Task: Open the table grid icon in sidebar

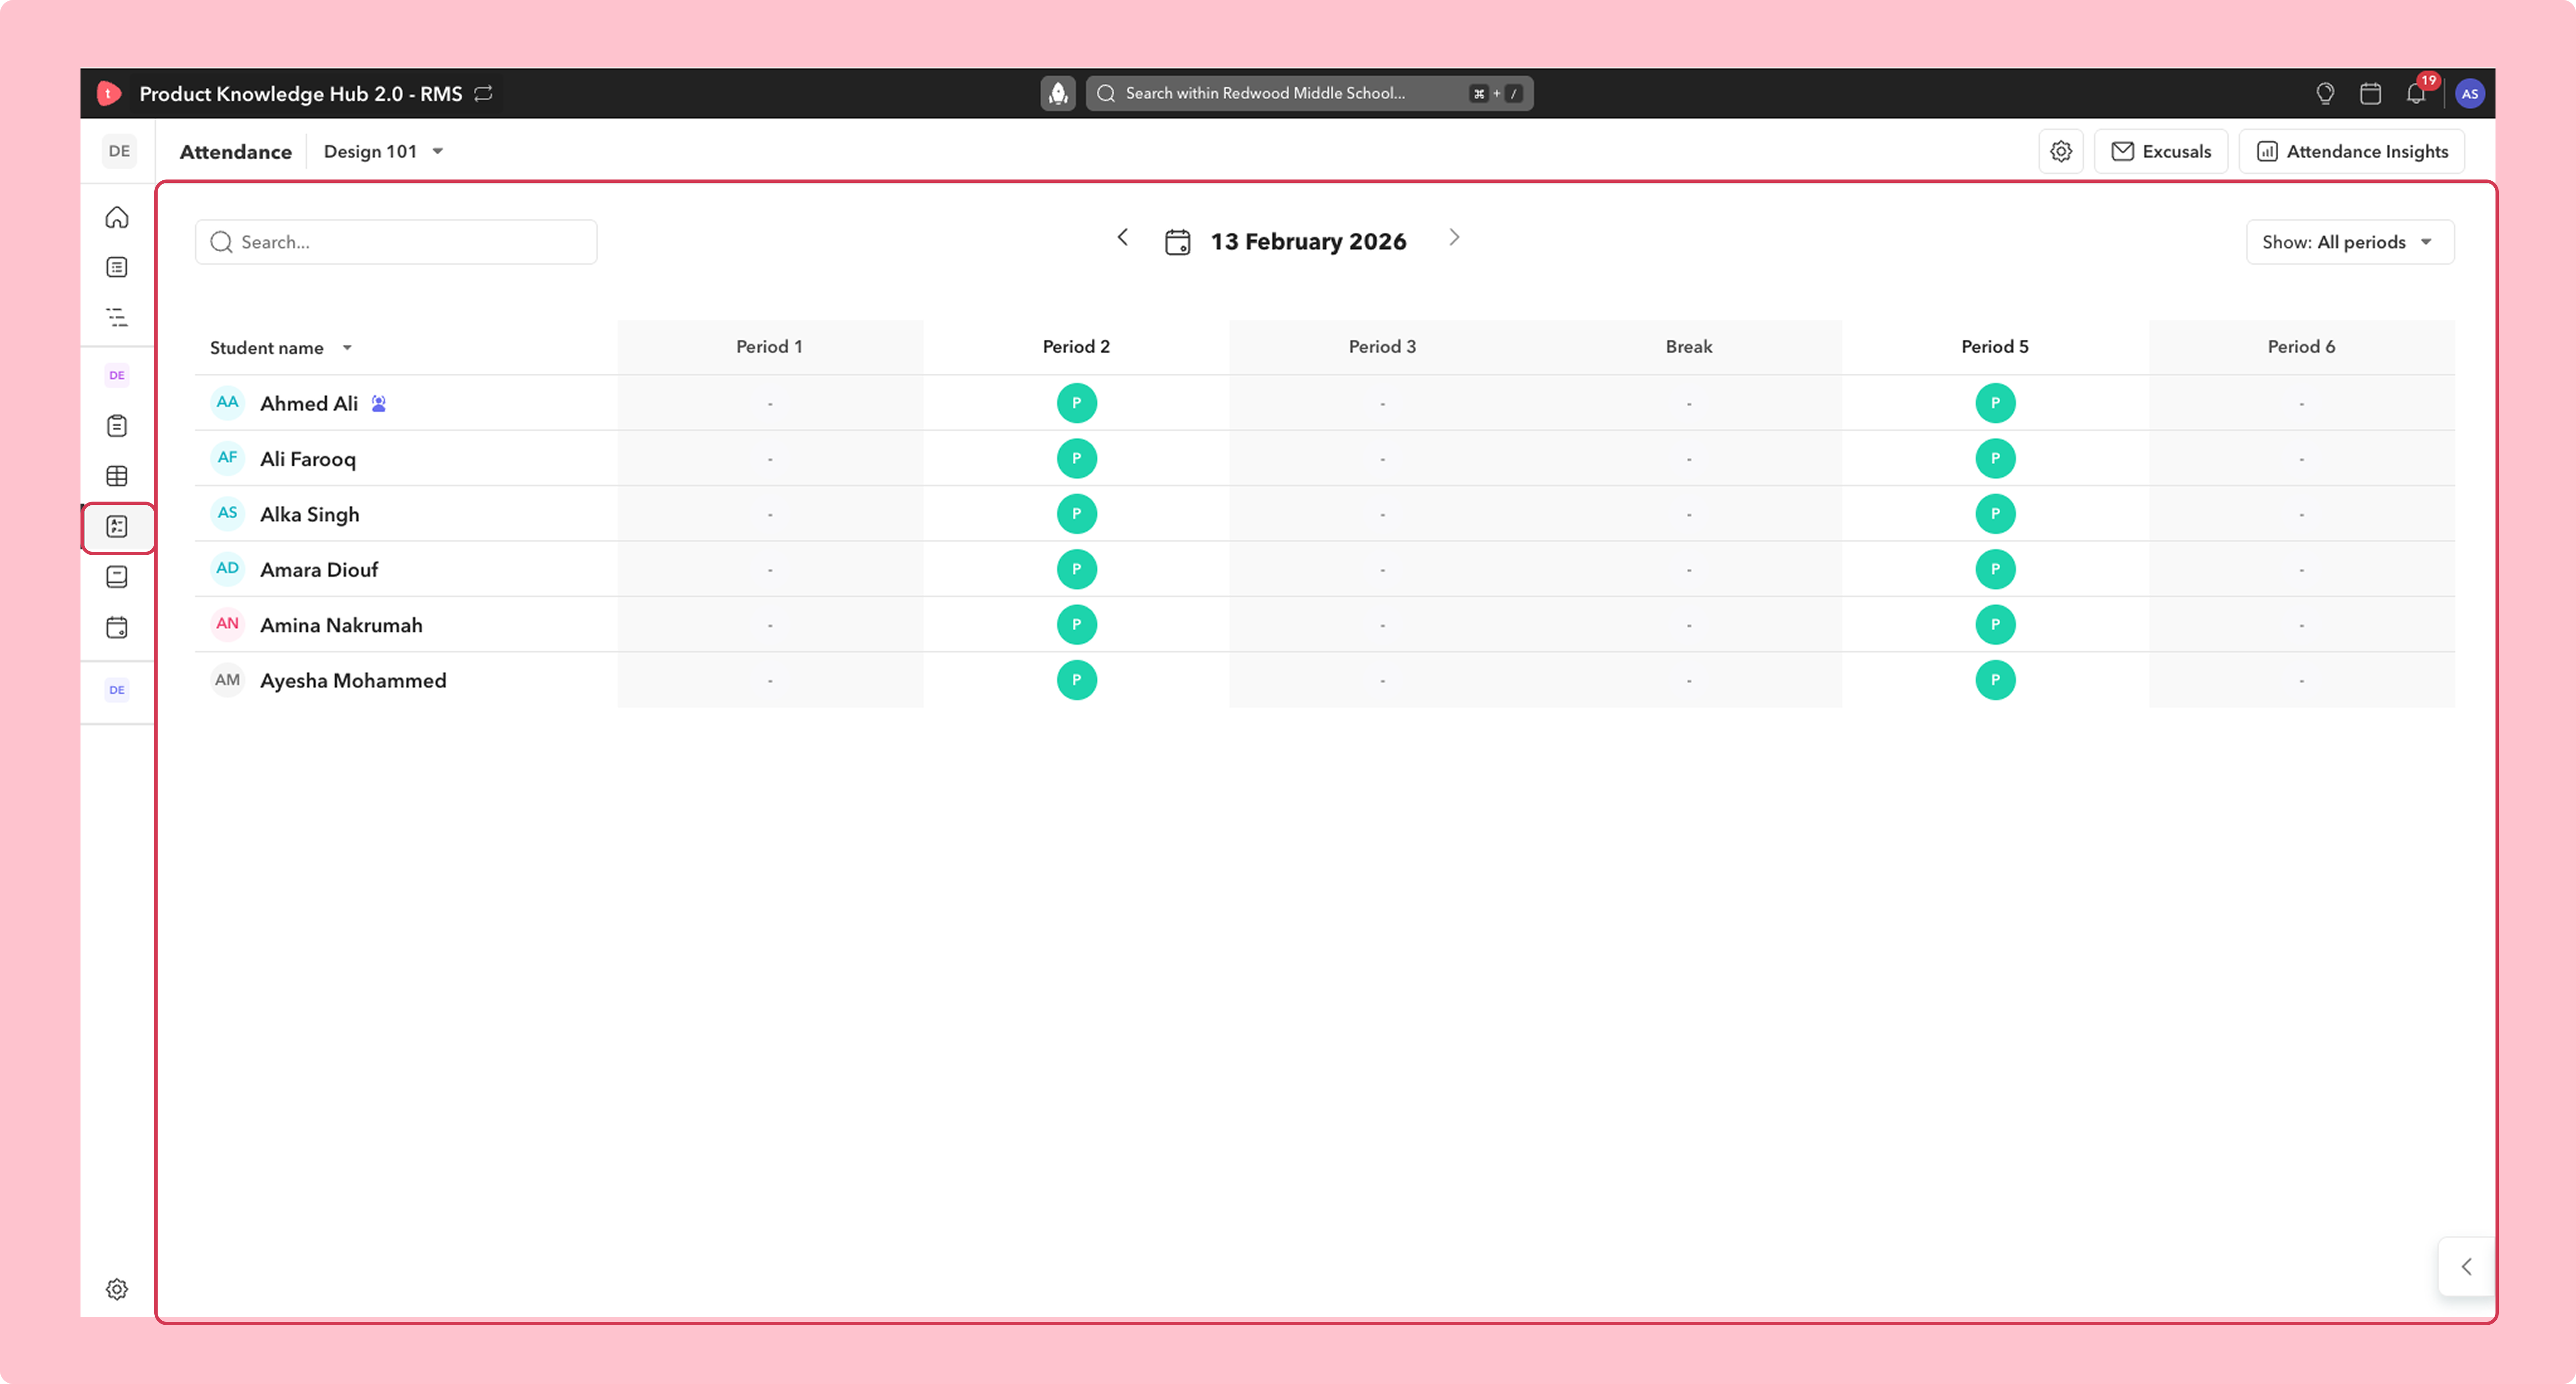Action: pyautogui.click(x=117, y=476)
